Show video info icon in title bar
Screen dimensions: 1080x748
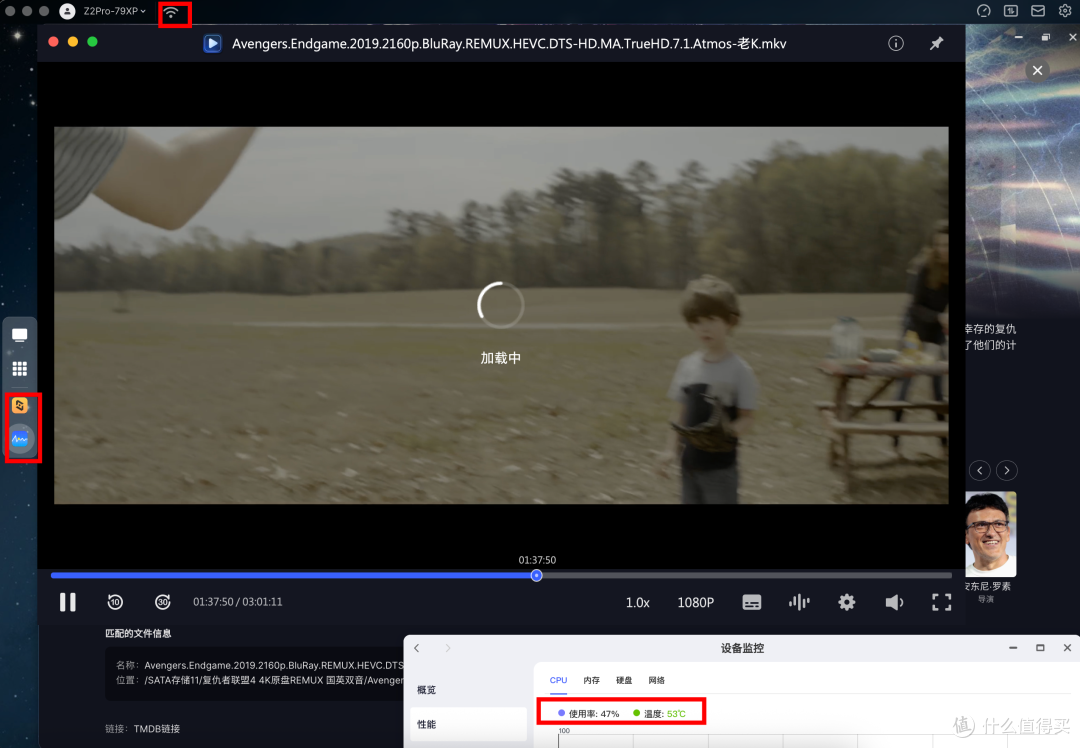coord(895,43)
